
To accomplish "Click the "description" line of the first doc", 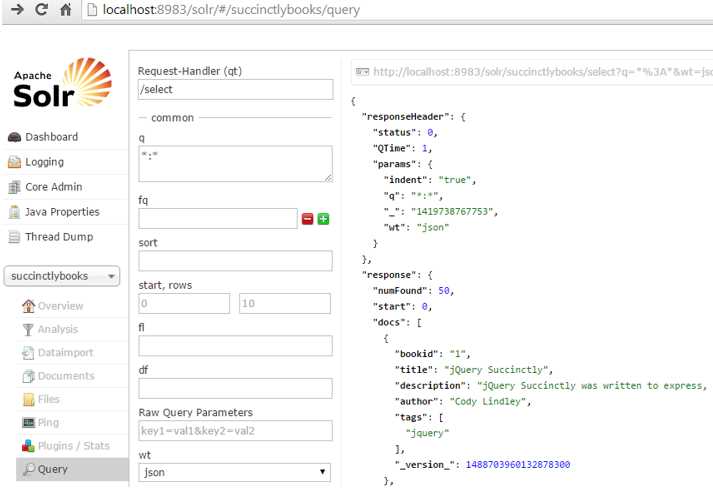I will pos(551,386).
